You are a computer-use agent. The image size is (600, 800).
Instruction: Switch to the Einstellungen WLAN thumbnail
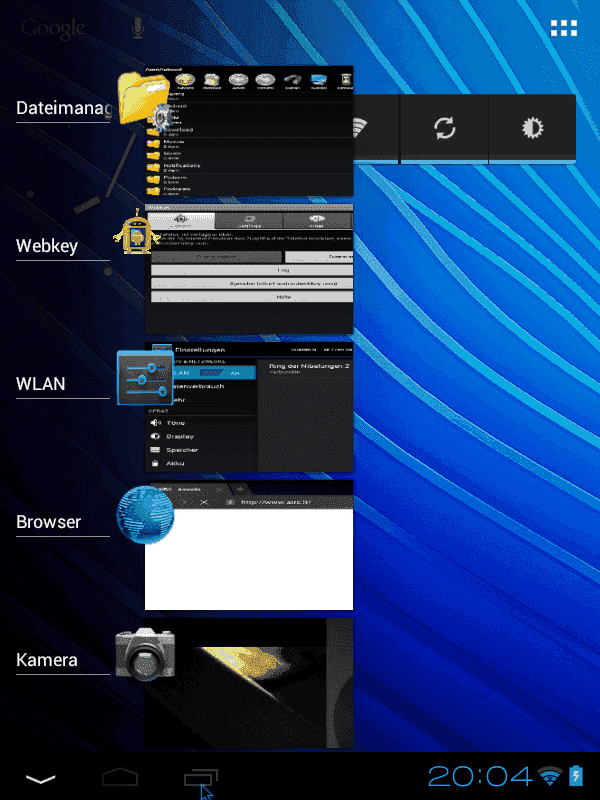tap(249, 407)
